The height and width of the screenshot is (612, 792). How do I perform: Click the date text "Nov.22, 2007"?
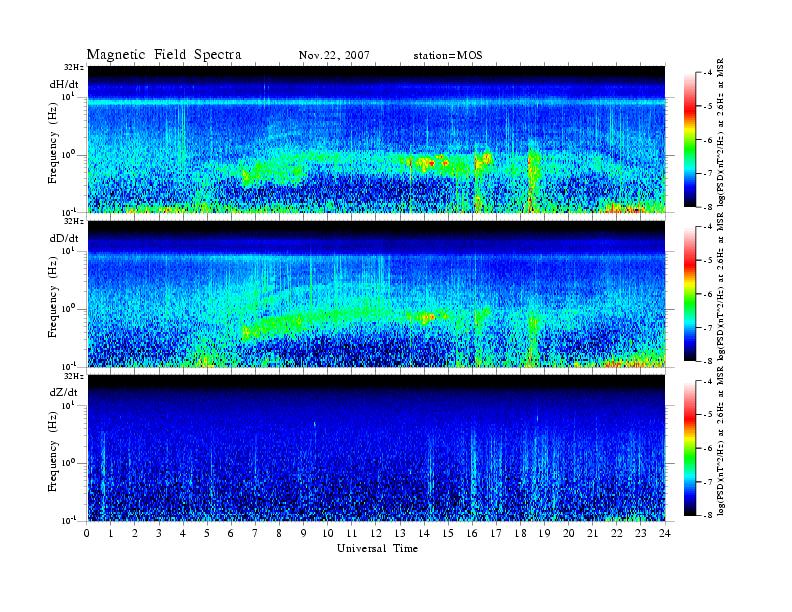[x=334, y=55]
